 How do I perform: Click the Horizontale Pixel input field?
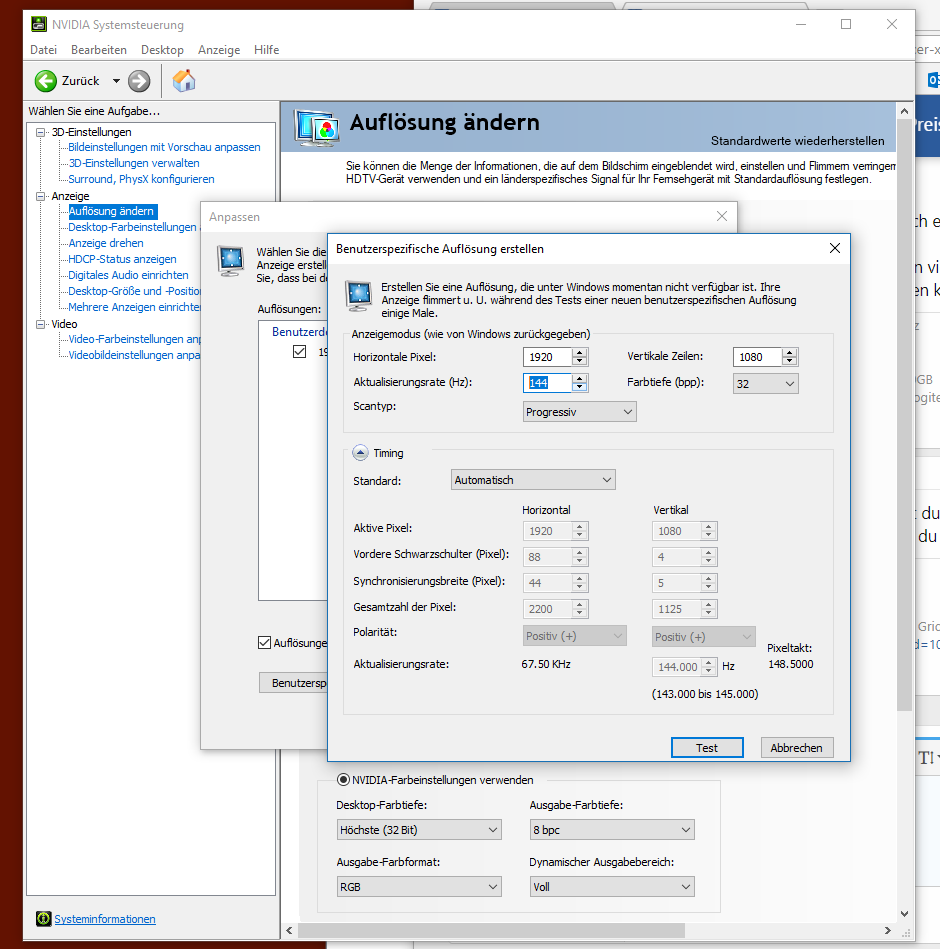tap(547, 357)
